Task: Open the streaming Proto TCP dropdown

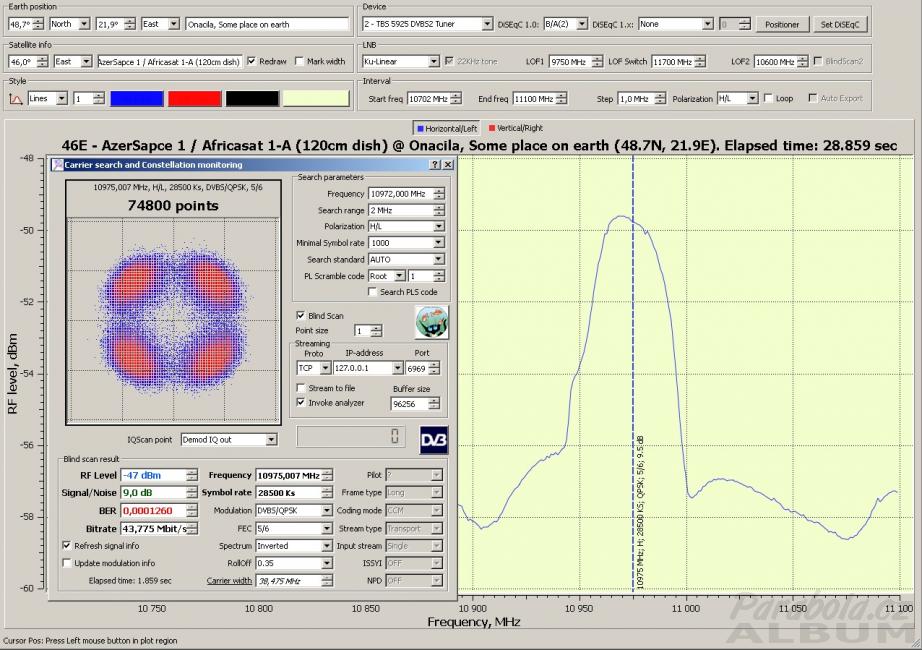Action: [325, 368]
